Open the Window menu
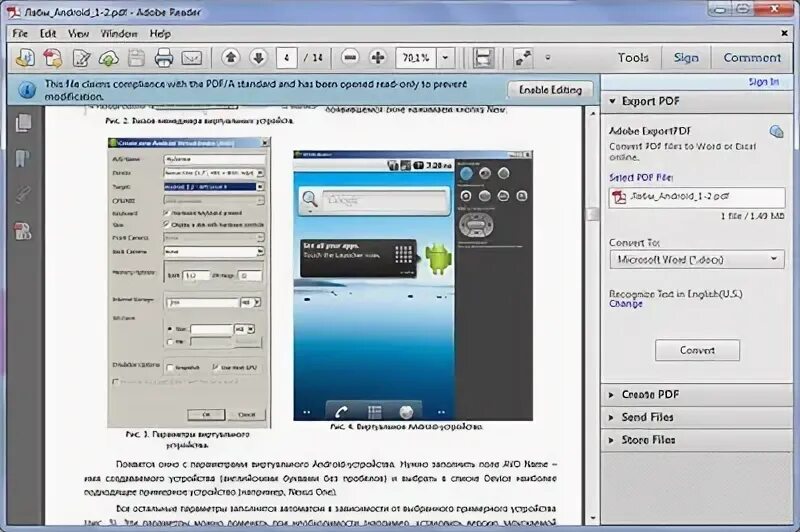800x532 pixels. (x=119, y=34)
